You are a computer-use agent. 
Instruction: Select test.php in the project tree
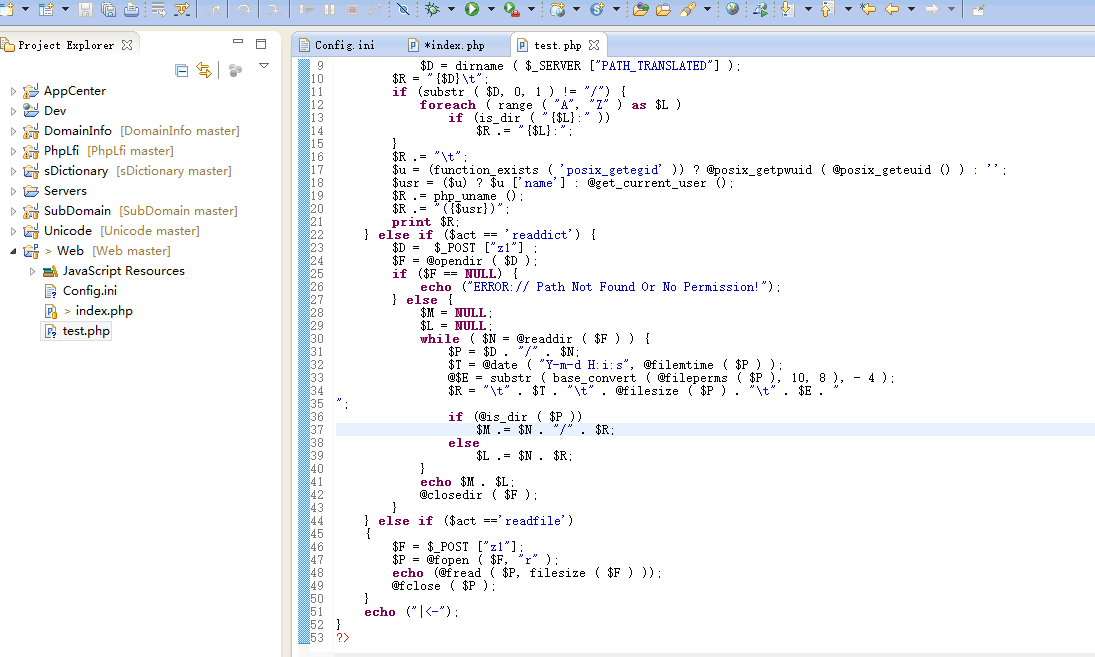coord(86,331)
